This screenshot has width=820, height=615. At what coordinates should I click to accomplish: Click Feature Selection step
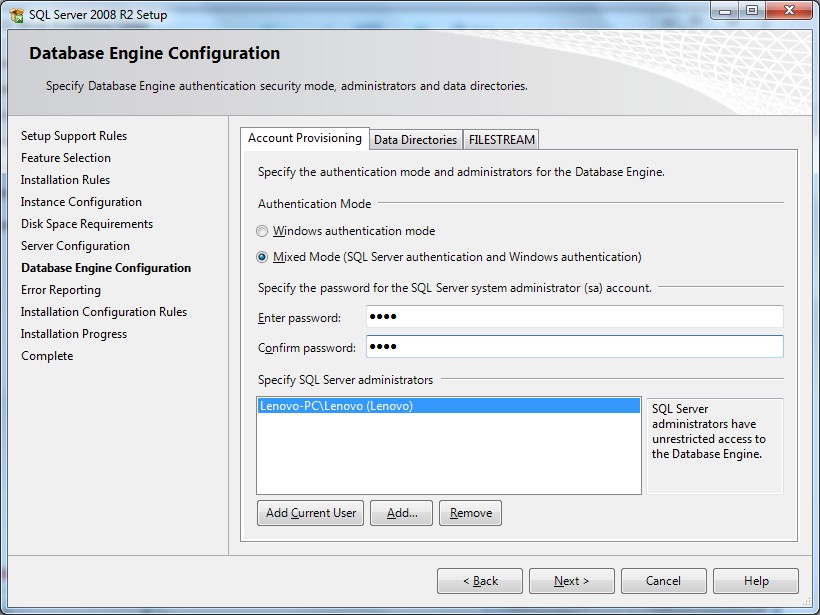pyautogui.click(x=66, y=158)
